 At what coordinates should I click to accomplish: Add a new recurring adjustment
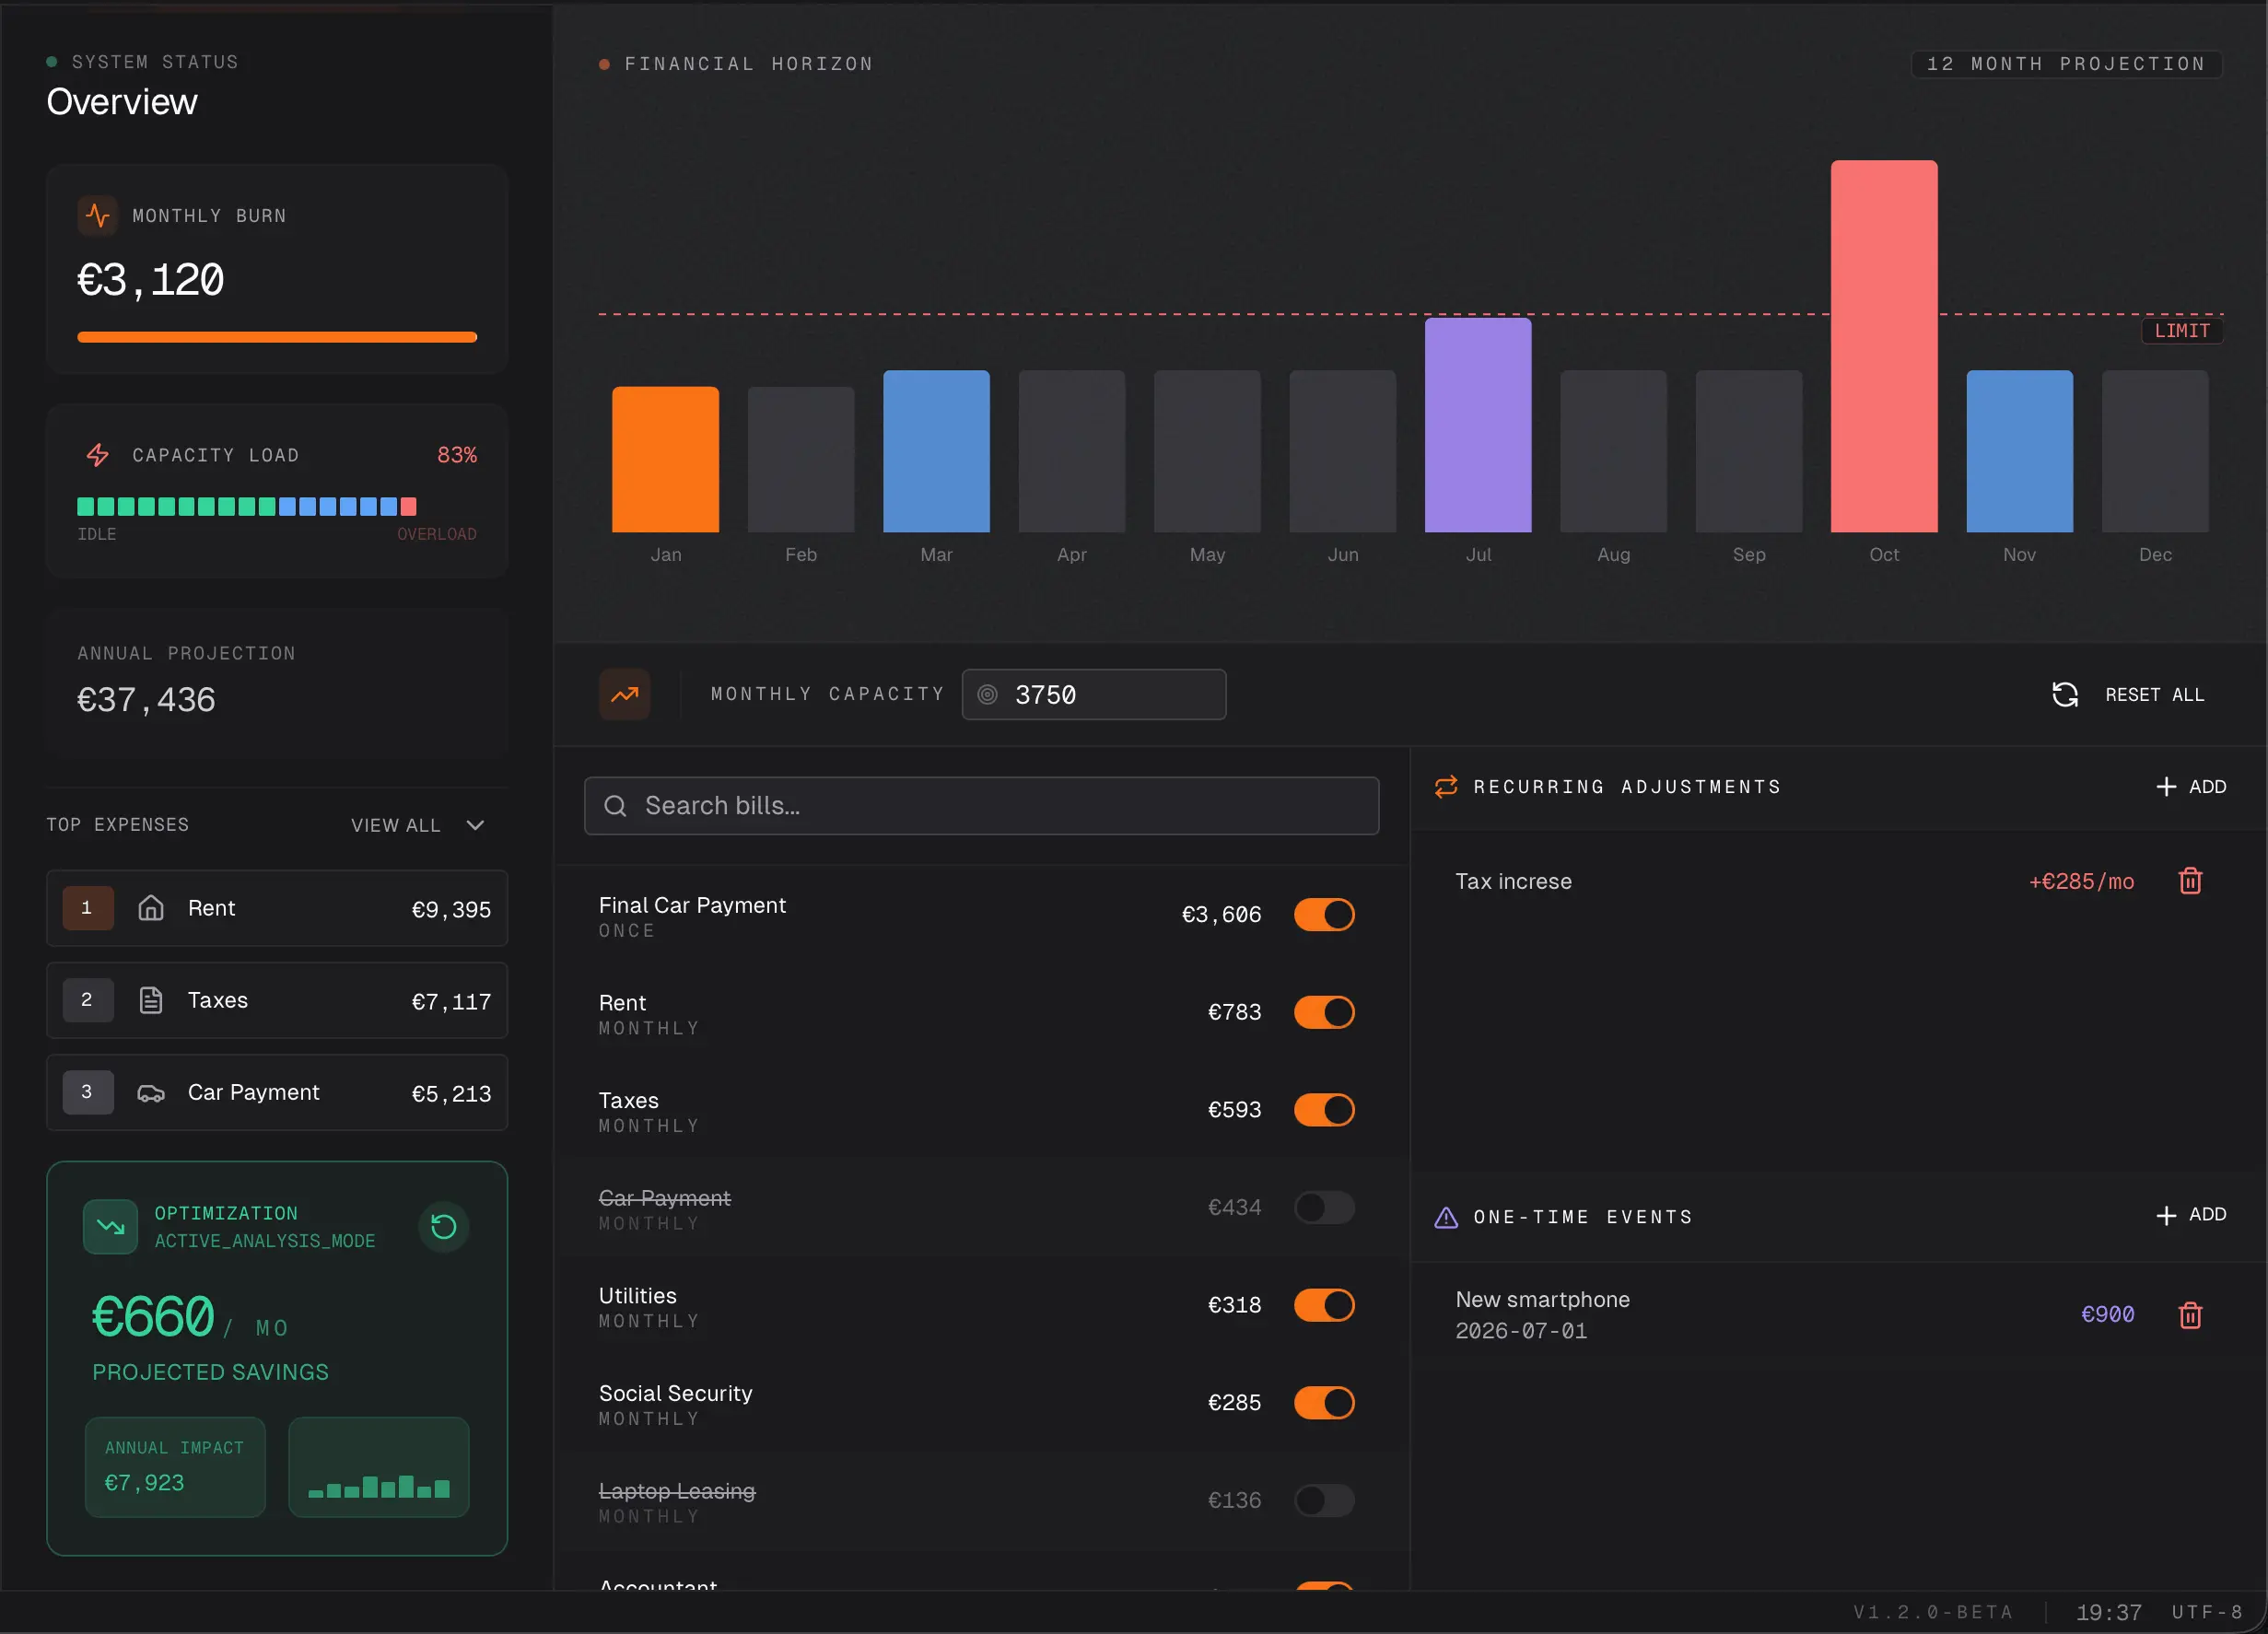[2190, 787]
